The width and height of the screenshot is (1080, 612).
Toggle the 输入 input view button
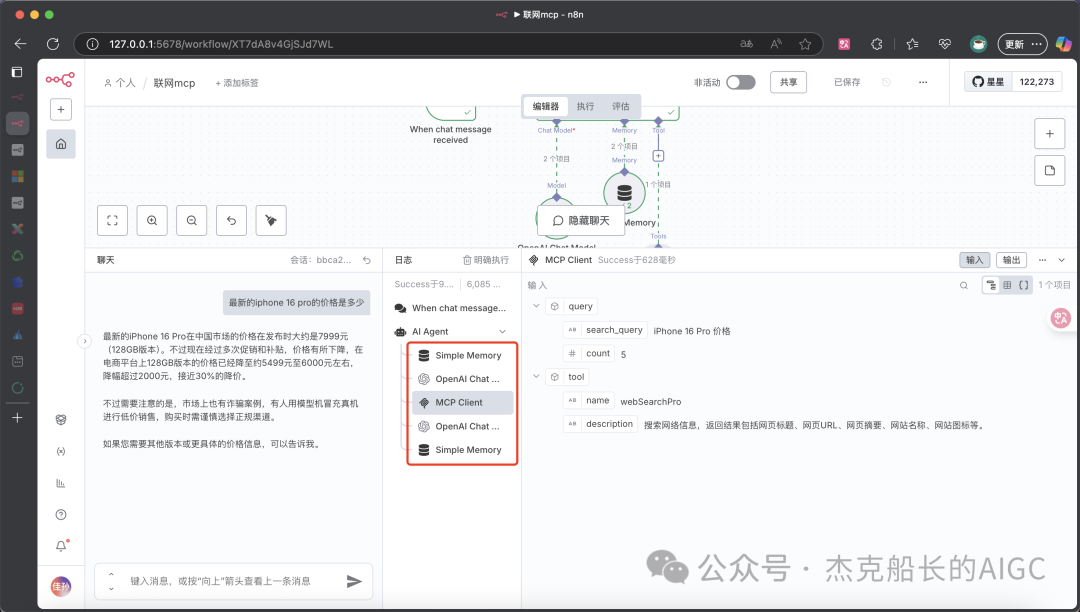[975, 260]
